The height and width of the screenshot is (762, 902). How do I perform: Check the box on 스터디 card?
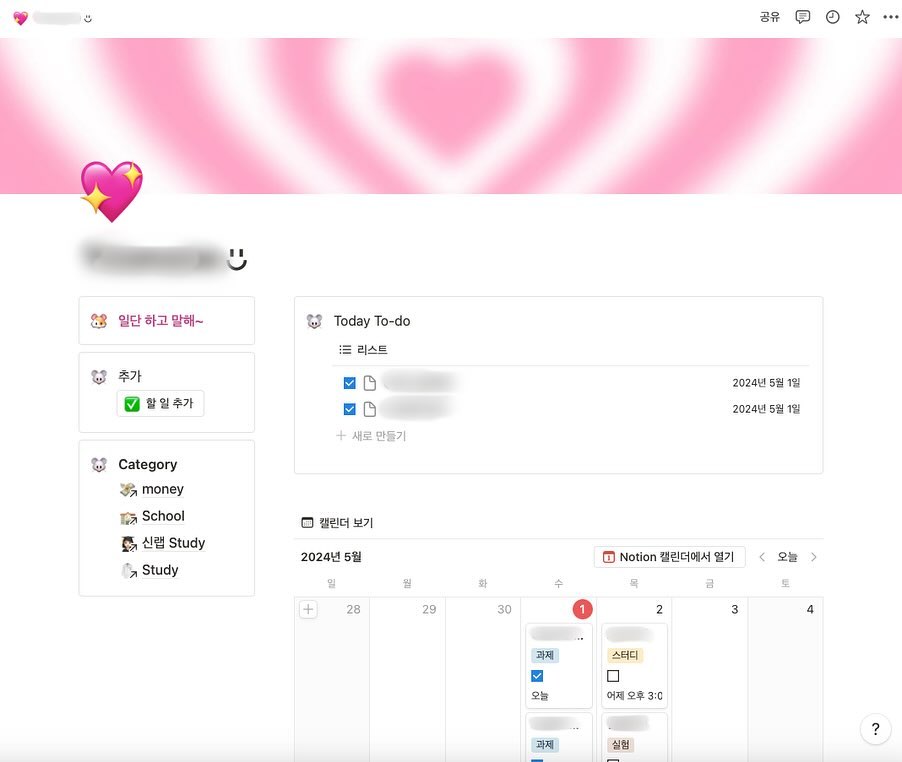pos(613,676)
